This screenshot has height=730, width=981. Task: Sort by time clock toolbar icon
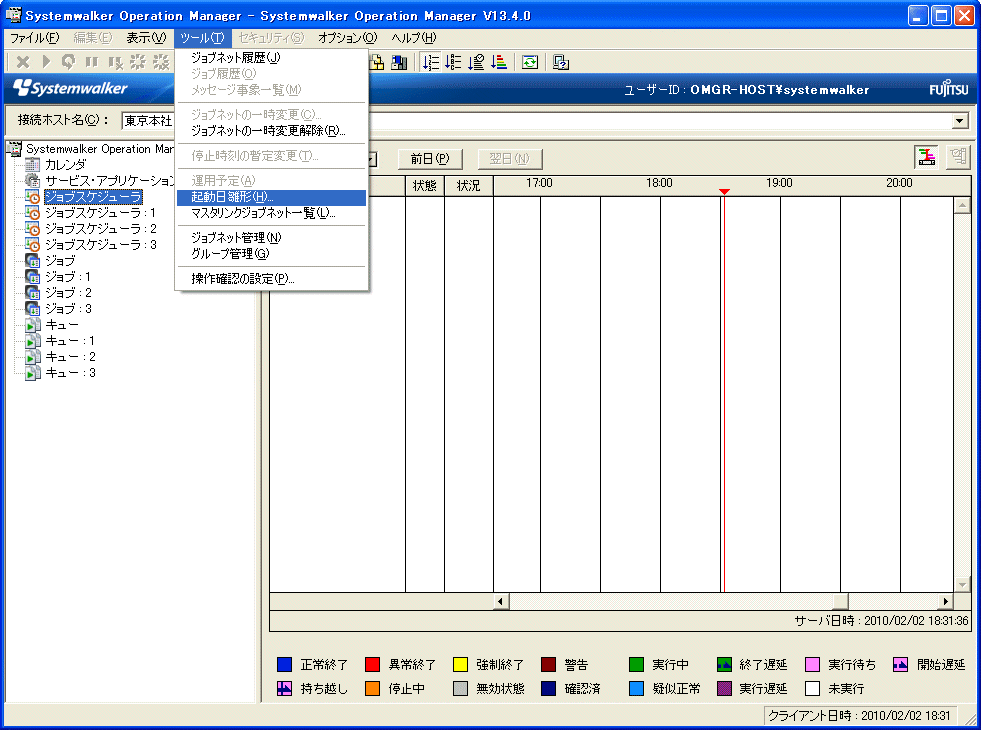pos(476,63)
